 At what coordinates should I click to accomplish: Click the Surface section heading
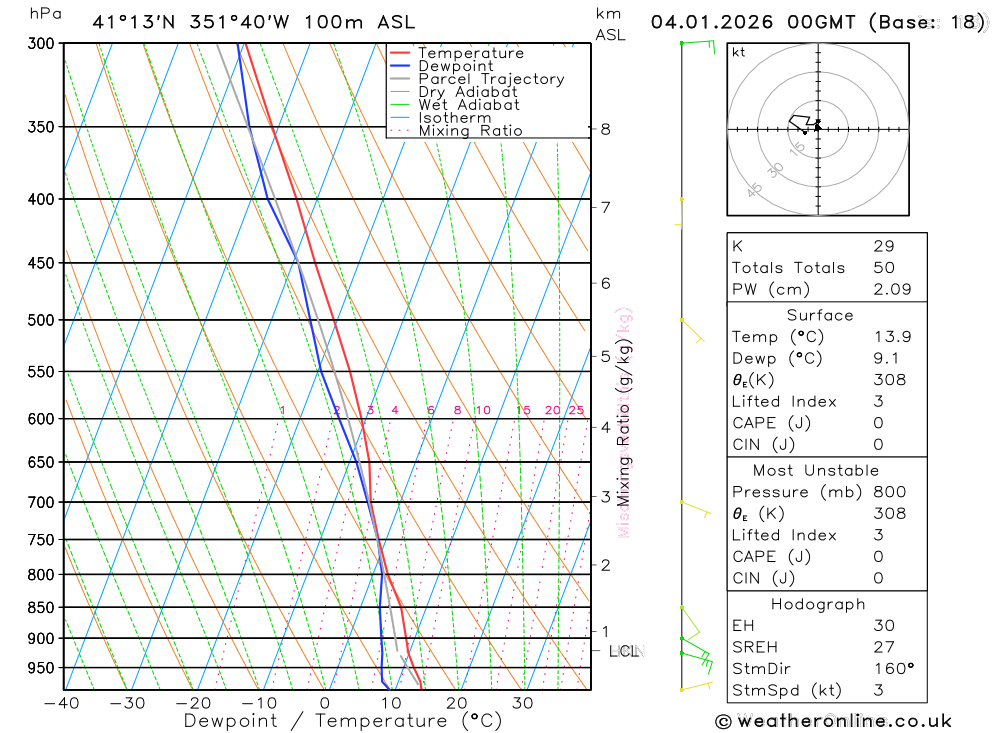click(820, 315)
